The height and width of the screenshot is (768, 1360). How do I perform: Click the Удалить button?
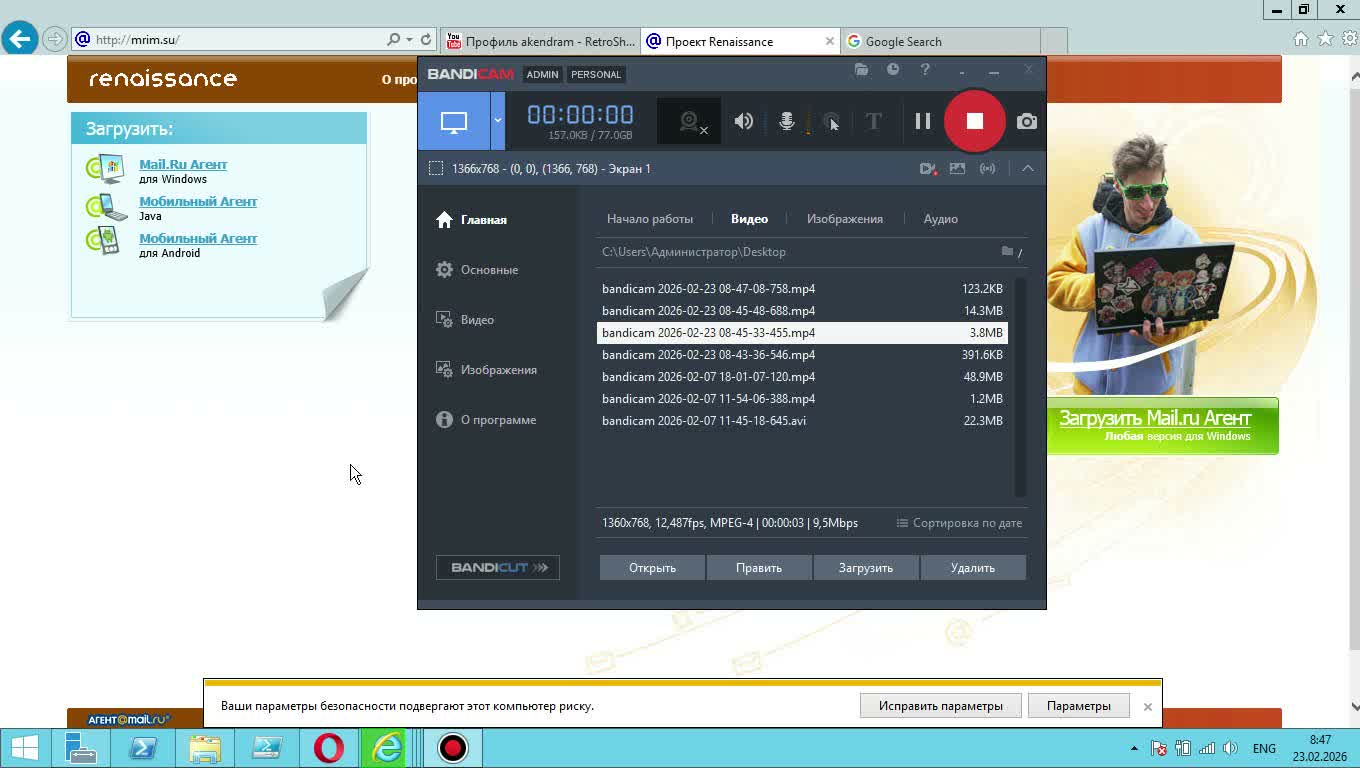(x=972, y=568)
